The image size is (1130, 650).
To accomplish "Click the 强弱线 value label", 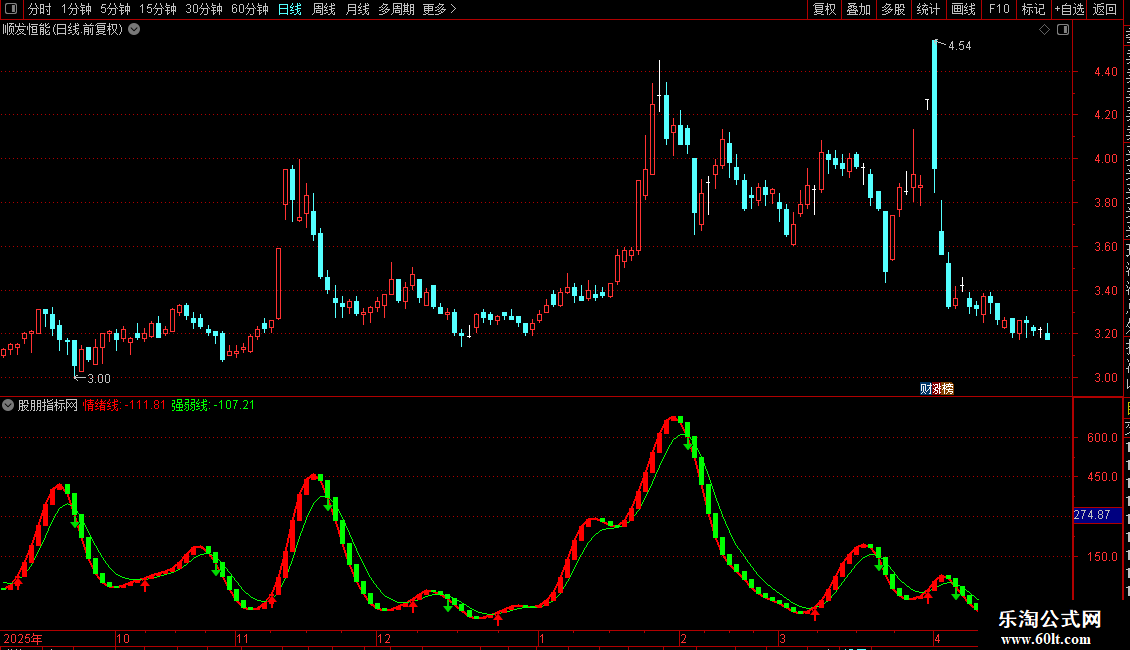I will (213, 405).
